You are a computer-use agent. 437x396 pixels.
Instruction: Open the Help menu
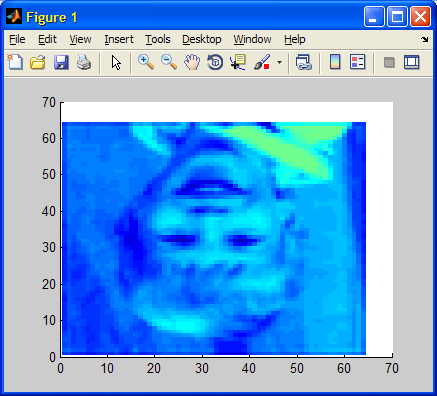[x=295, y=39]
